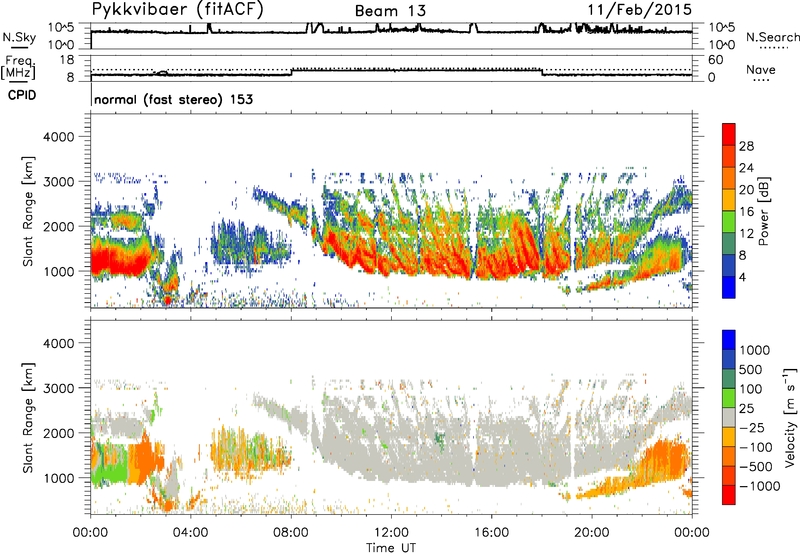Click the velocity panel's "Slant Range [km]" label
The image size is (800, 554).
coord(28,418)
